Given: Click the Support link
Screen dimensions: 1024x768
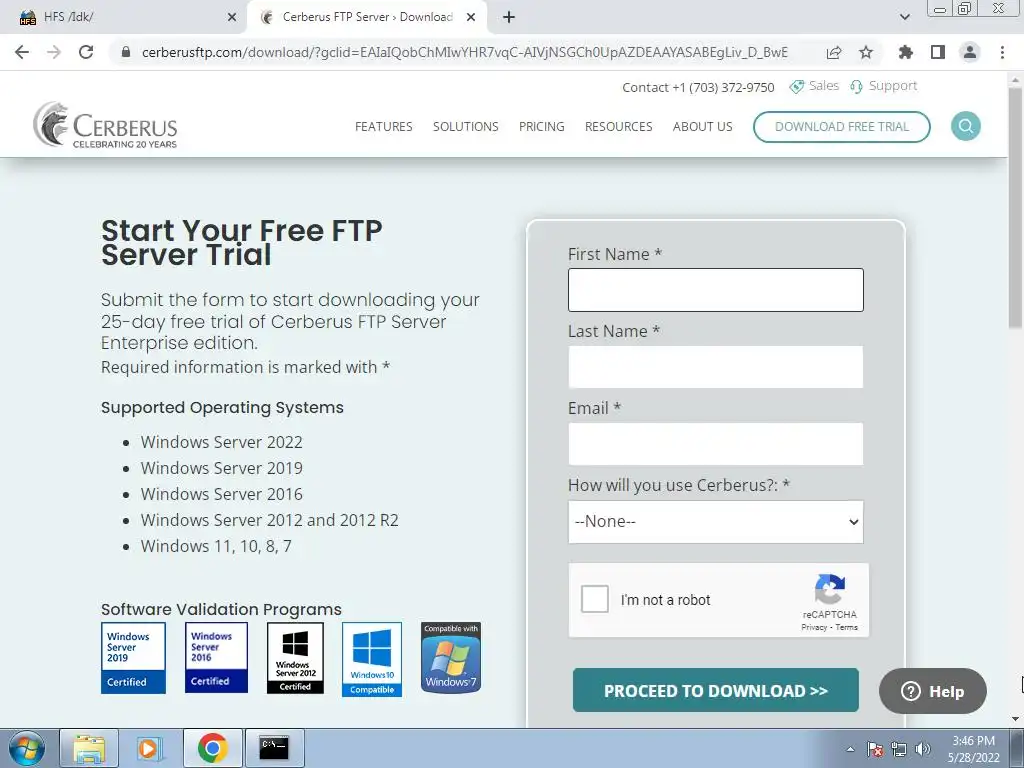Looking at the screenshot, I should coord(893,86).
